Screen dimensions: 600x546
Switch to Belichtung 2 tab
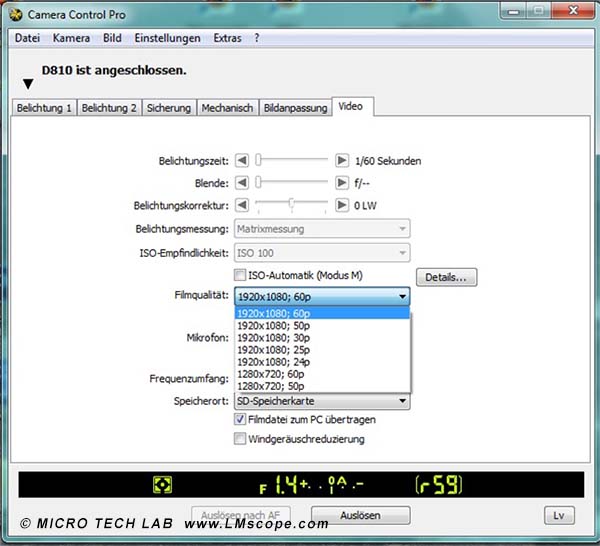click(109, 108)
